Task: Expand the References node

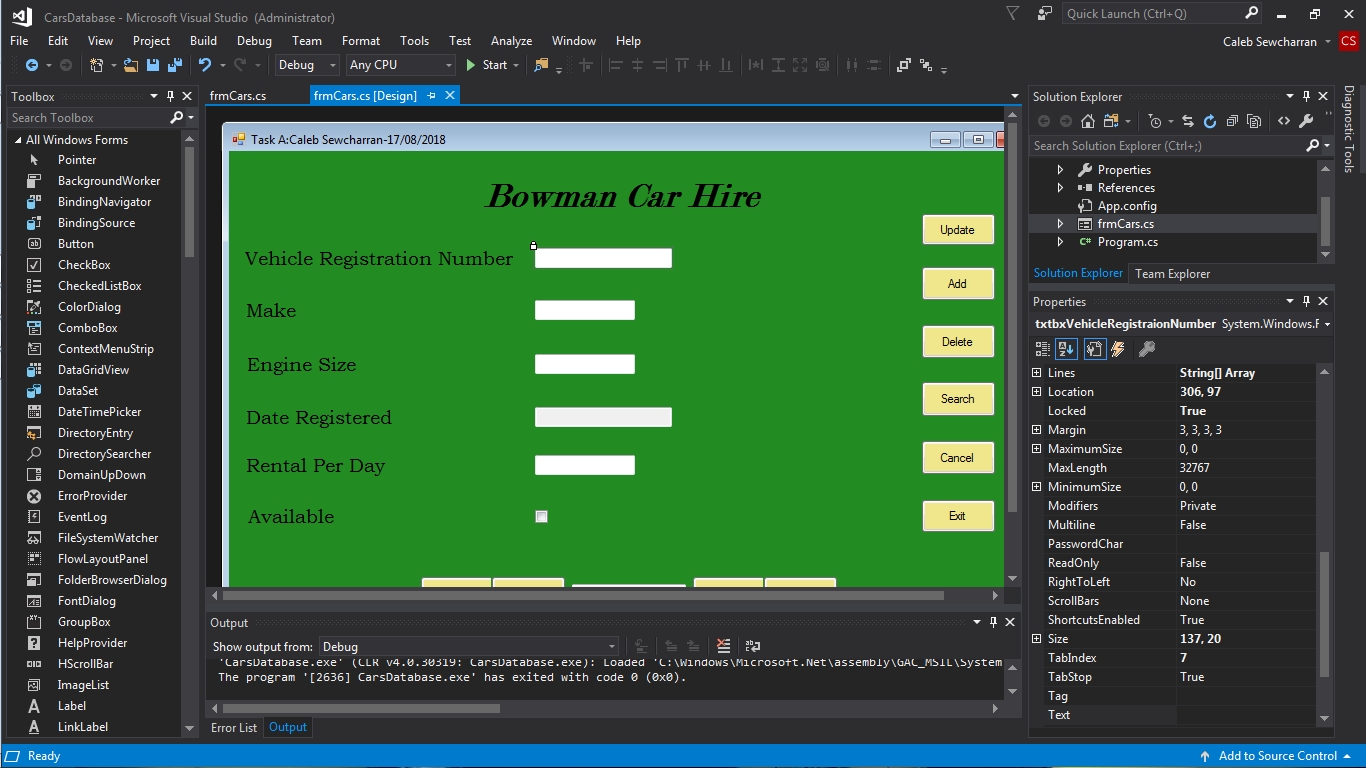Action: (1060, 188)
